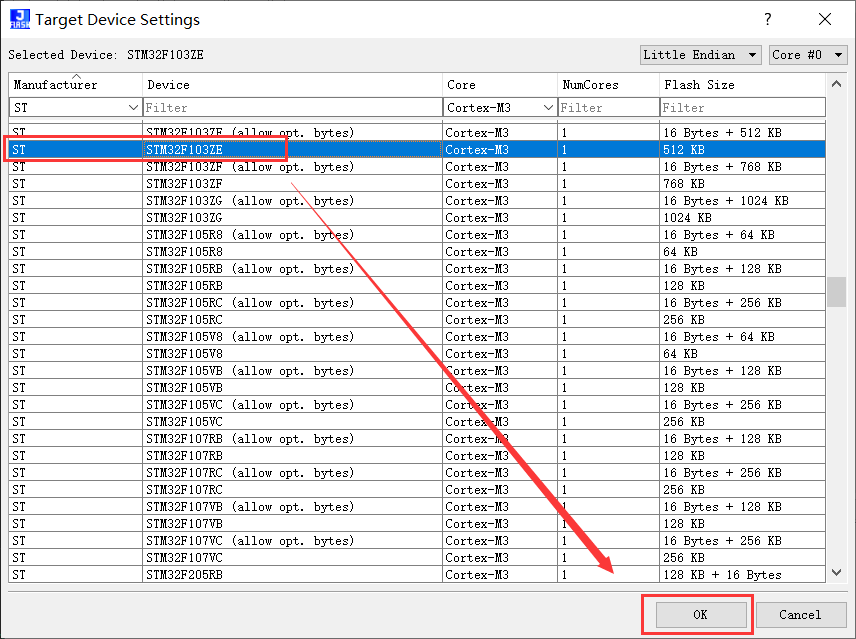The image size is (856, 639).
Task: Select STM32F105RC (allow opt. bytes) row
Action: click(x=417, y=302)
